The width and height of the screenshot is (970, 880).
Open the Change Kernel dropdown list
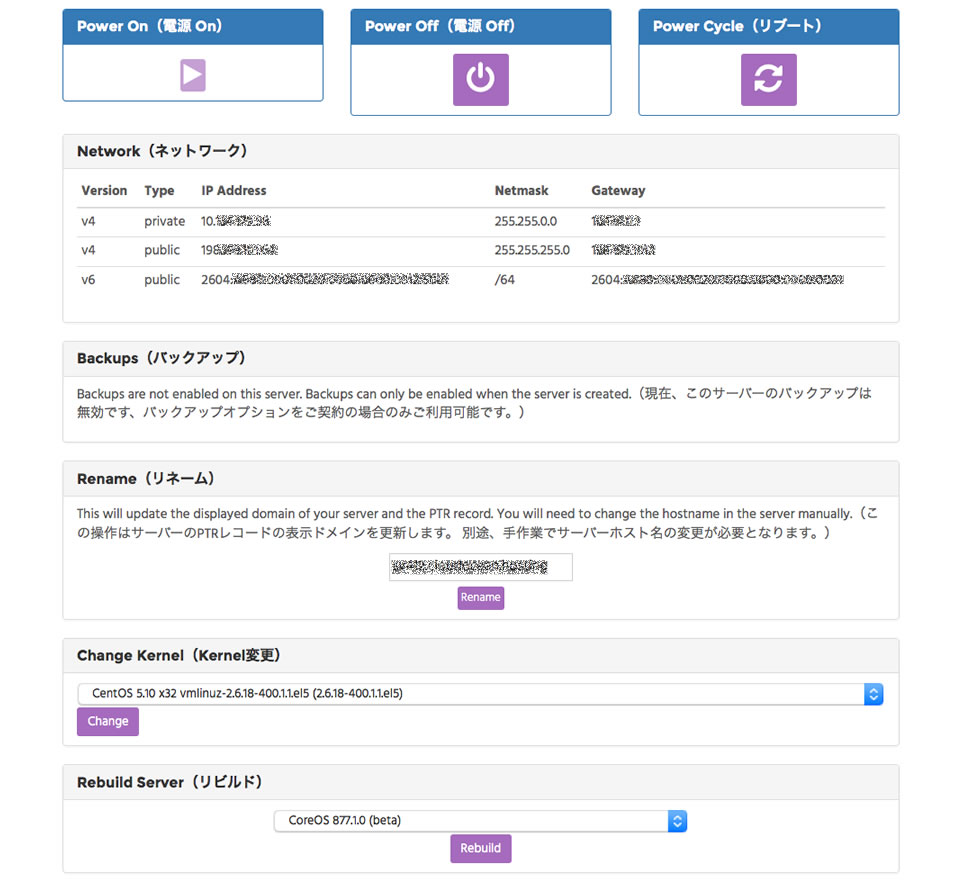tap(480, 694)
